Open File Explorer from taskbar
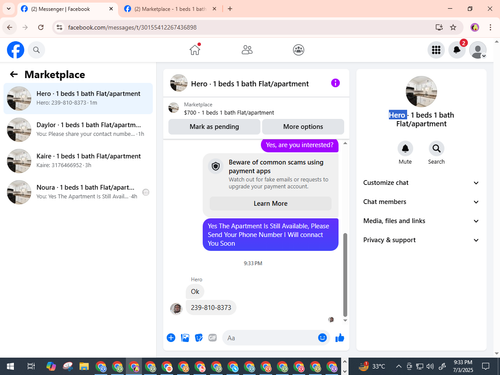 [x=84, y=367]
